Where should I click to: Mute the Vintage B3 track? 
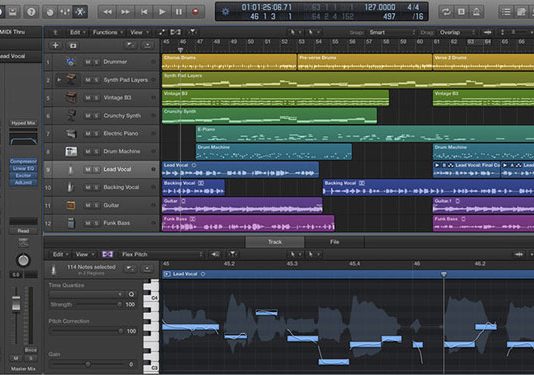pyautogui.click(x=88, y=98)
